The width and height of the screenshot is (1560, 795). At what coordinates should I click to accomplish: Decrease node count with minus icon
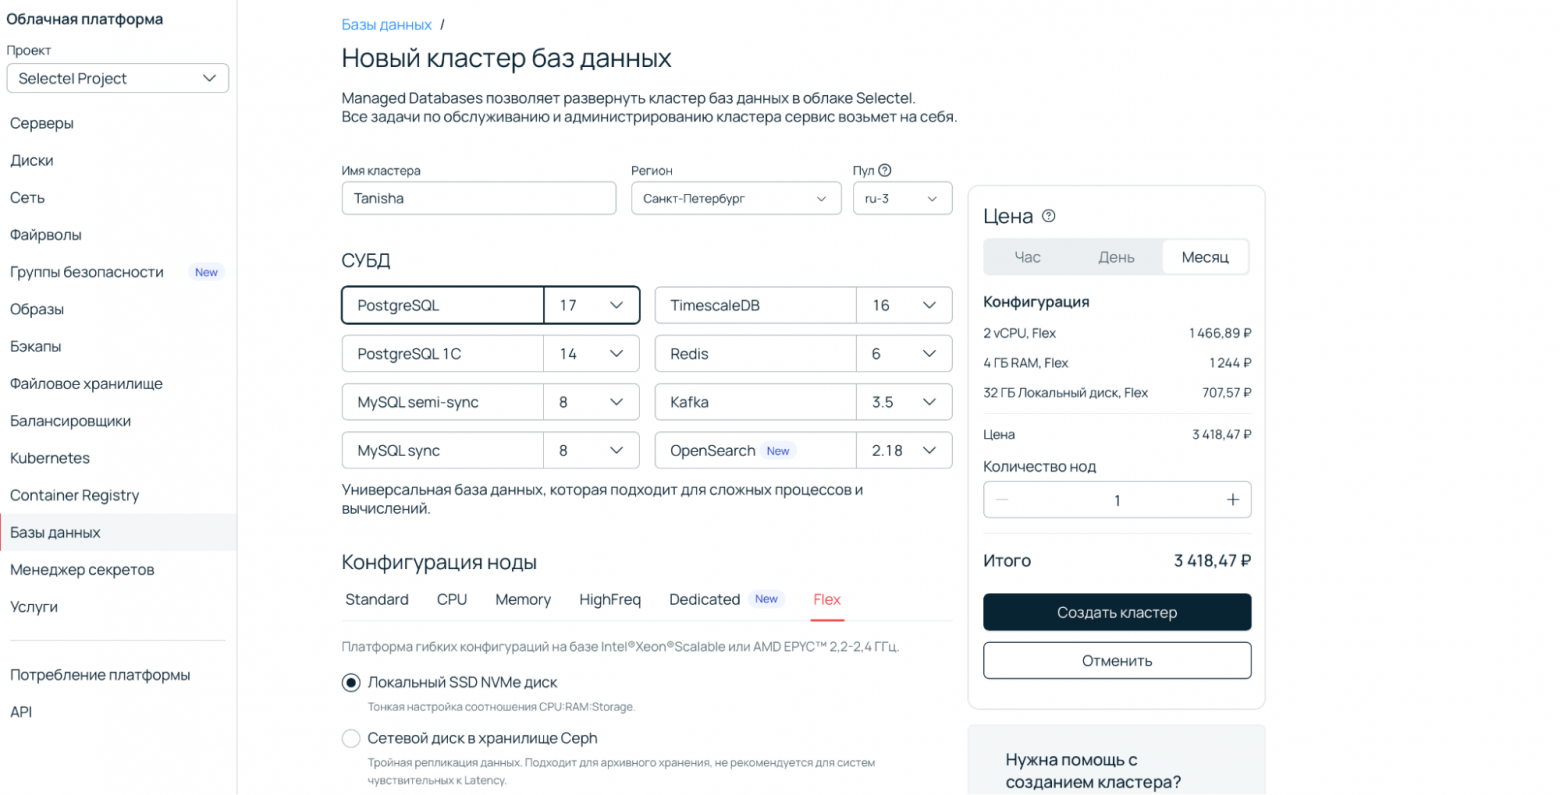(x=1002, y=499)
